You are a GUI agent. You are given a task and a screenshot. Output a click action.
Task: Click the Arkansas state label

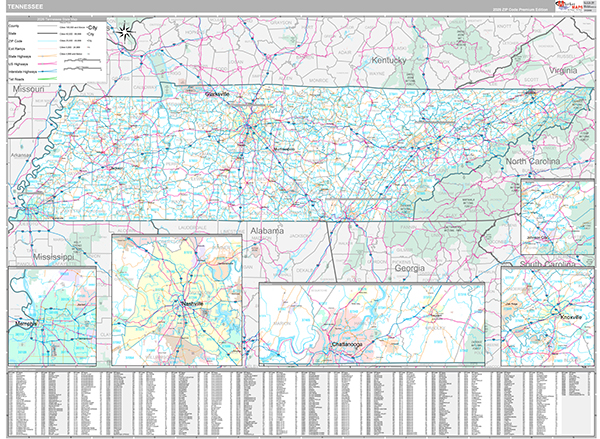pyautogui.click(x=20, y=155)
